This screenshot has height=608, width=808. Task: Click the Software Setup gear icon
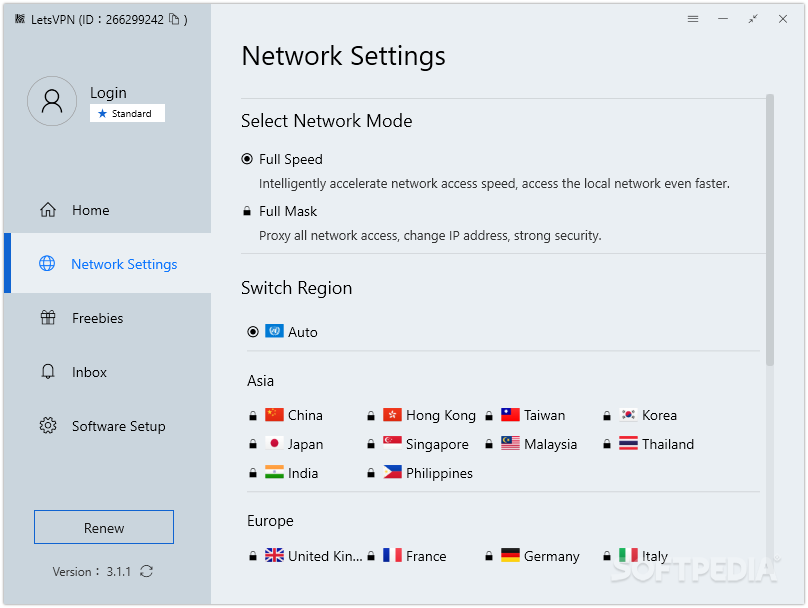(48, 426)
